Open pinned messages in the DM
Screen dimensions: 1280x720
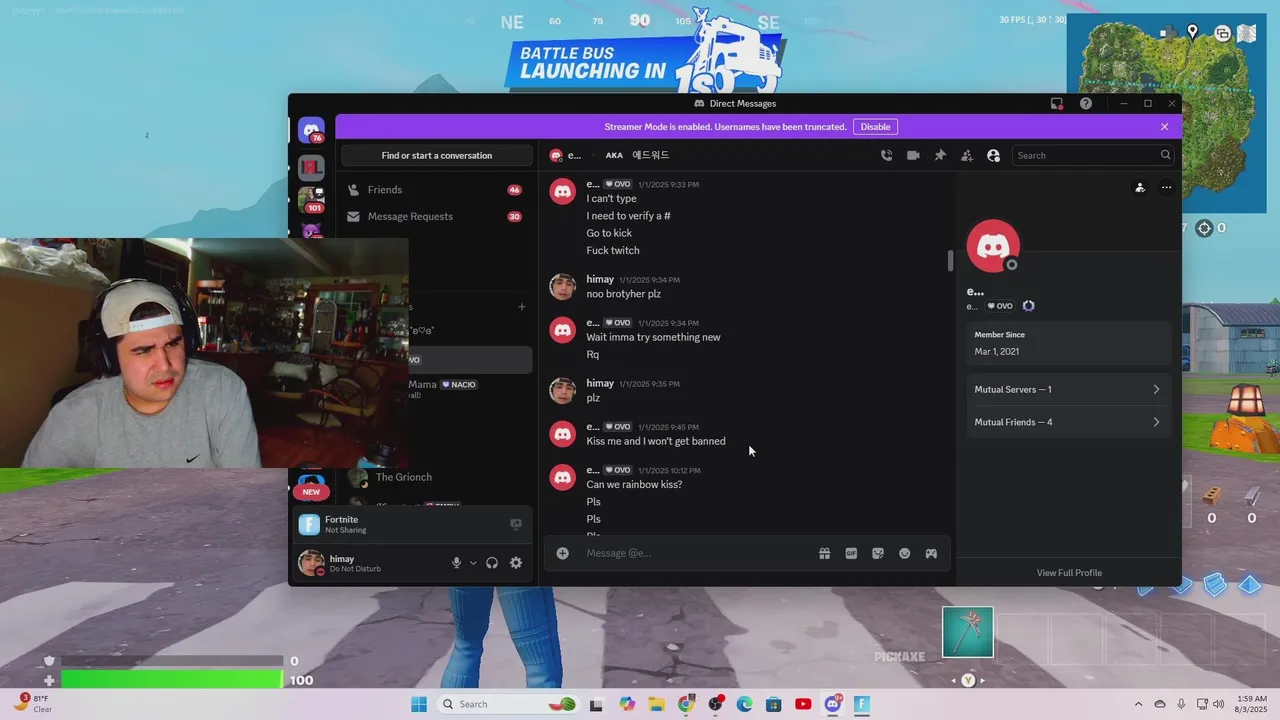click(x=940, y=155)
